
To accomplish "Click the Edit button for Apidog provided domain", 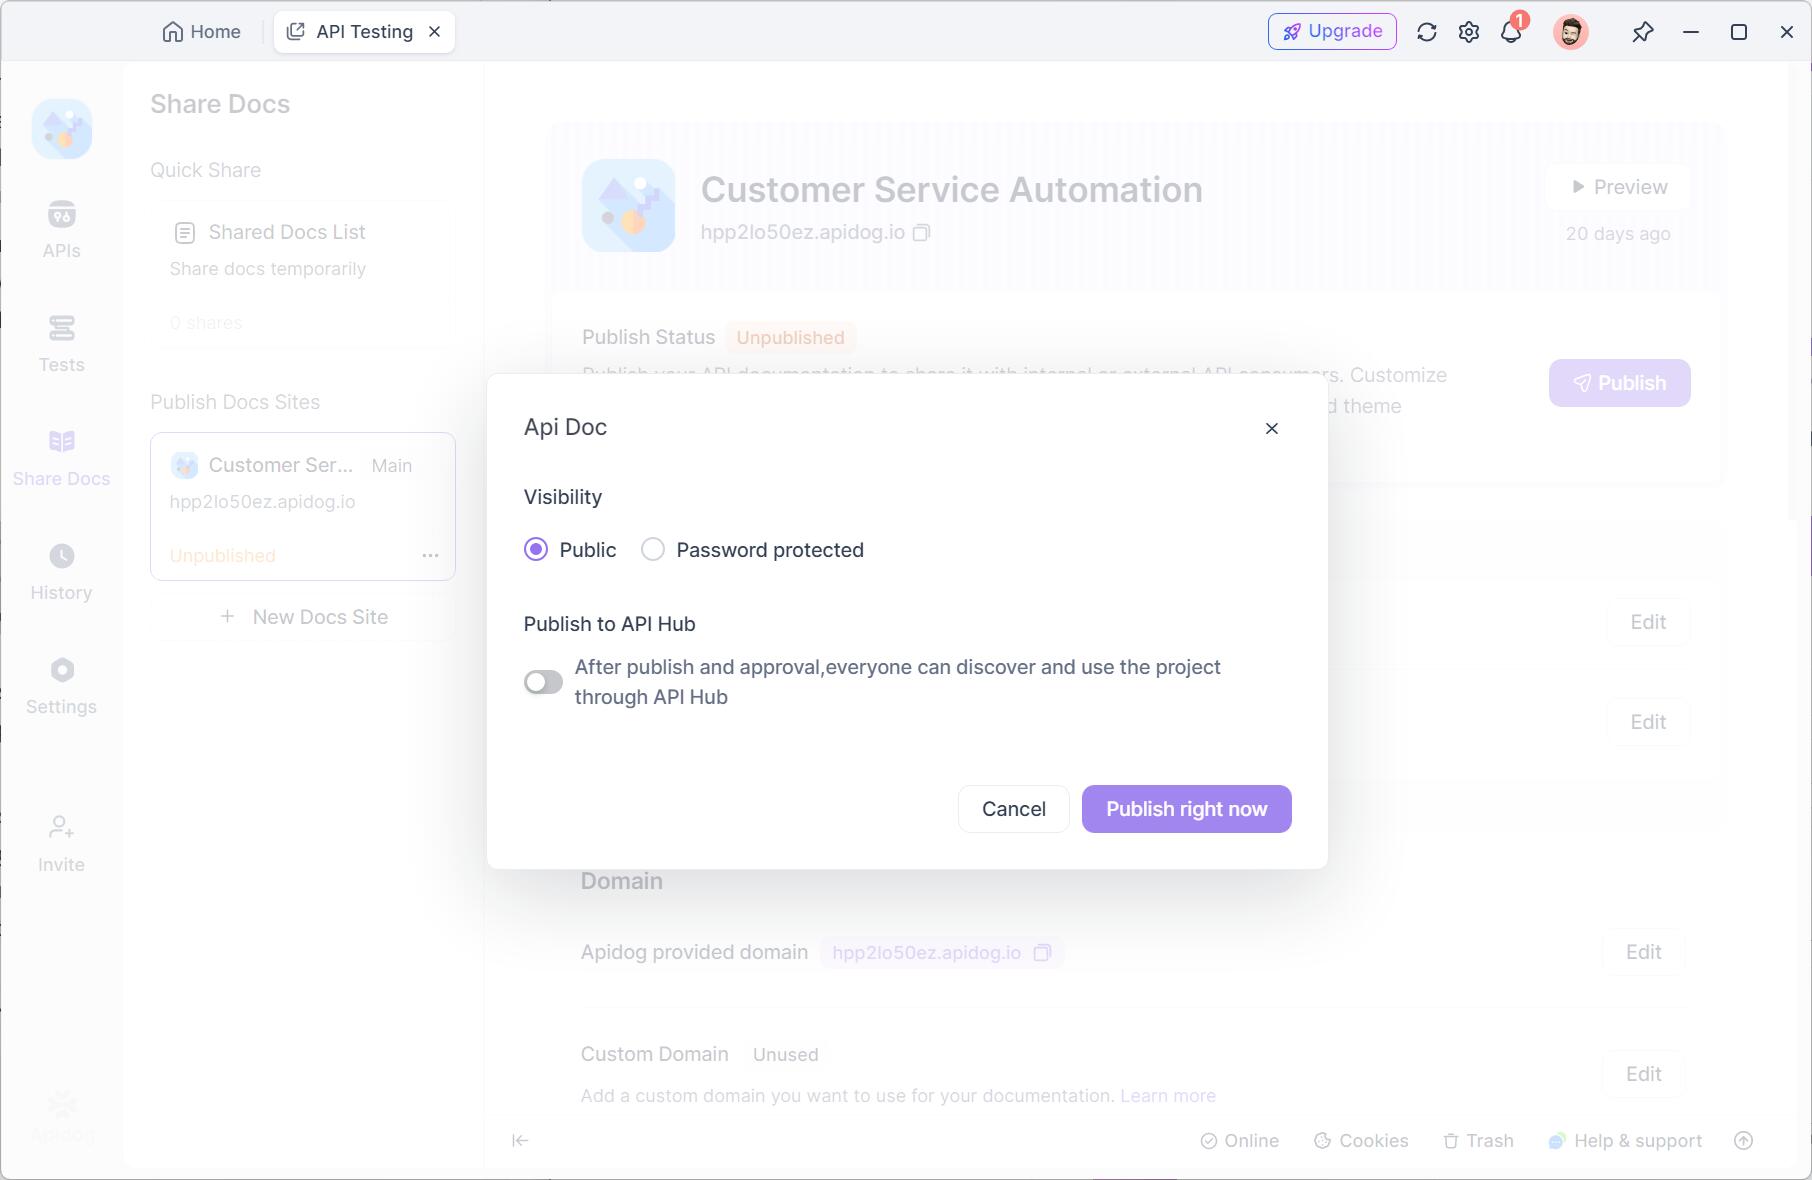I will 1644,952.
